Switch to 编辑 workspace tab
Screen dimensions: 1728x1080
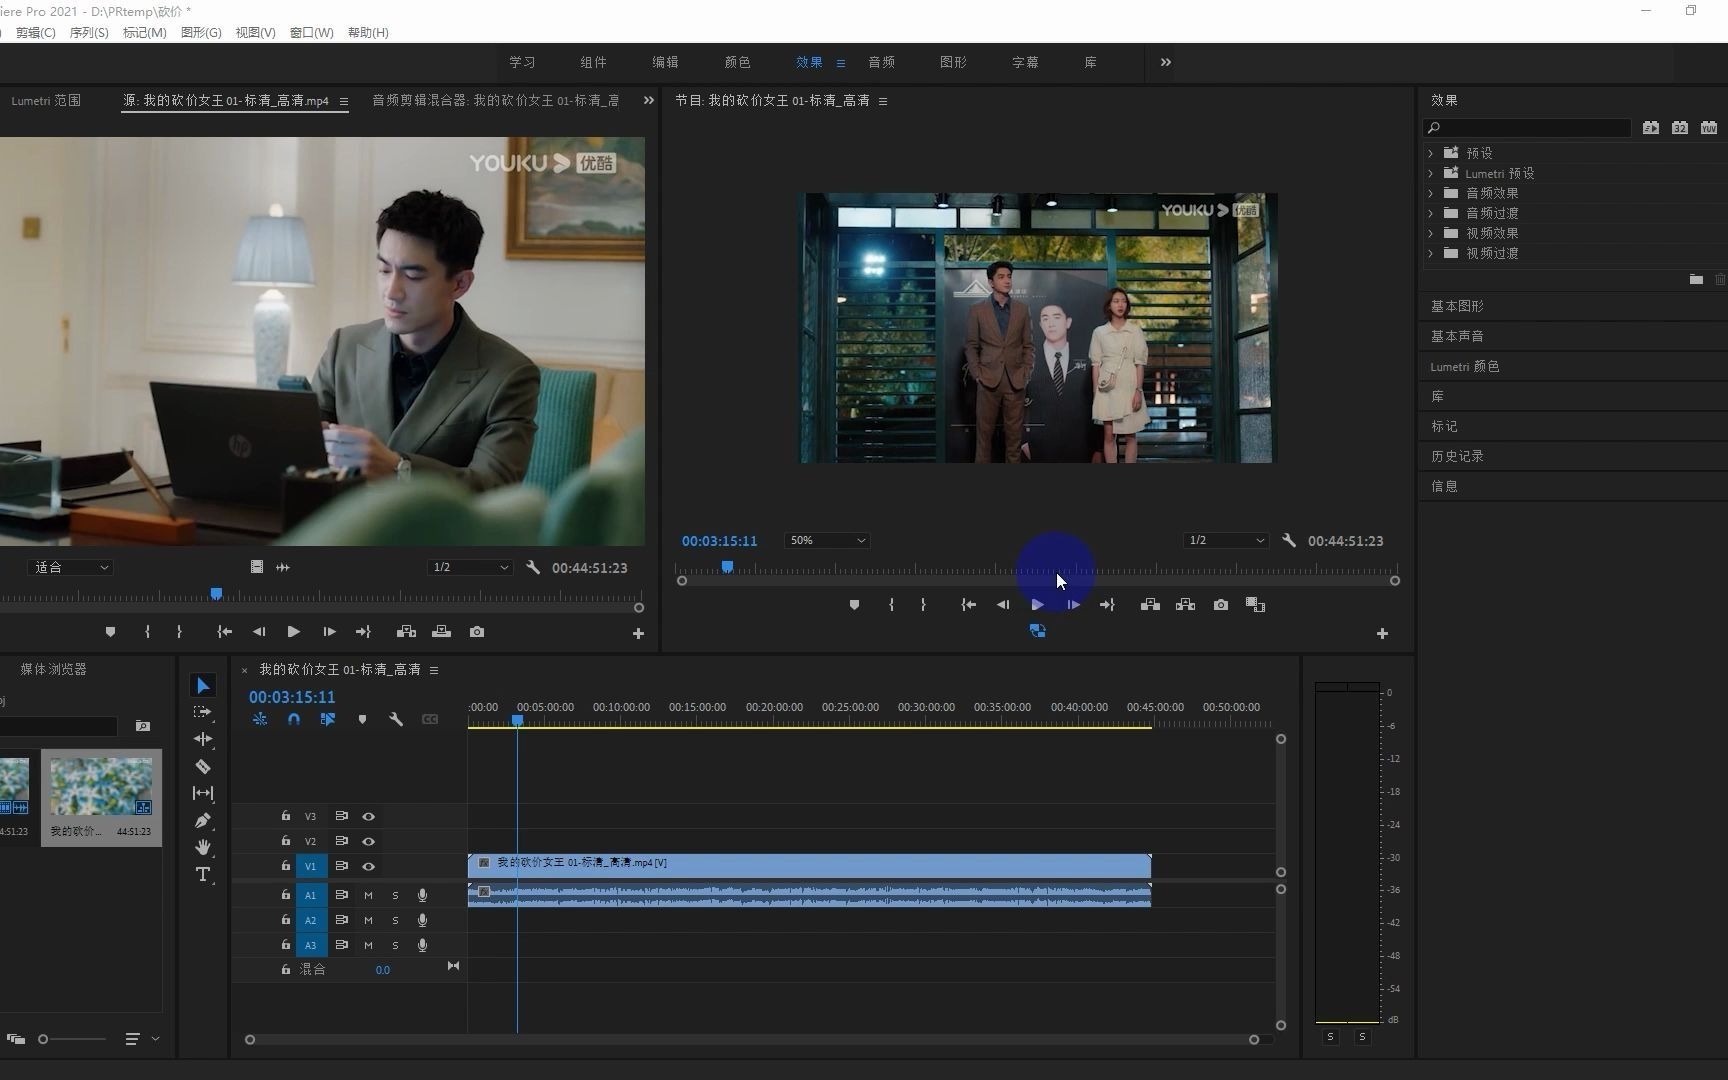(665, 62)
